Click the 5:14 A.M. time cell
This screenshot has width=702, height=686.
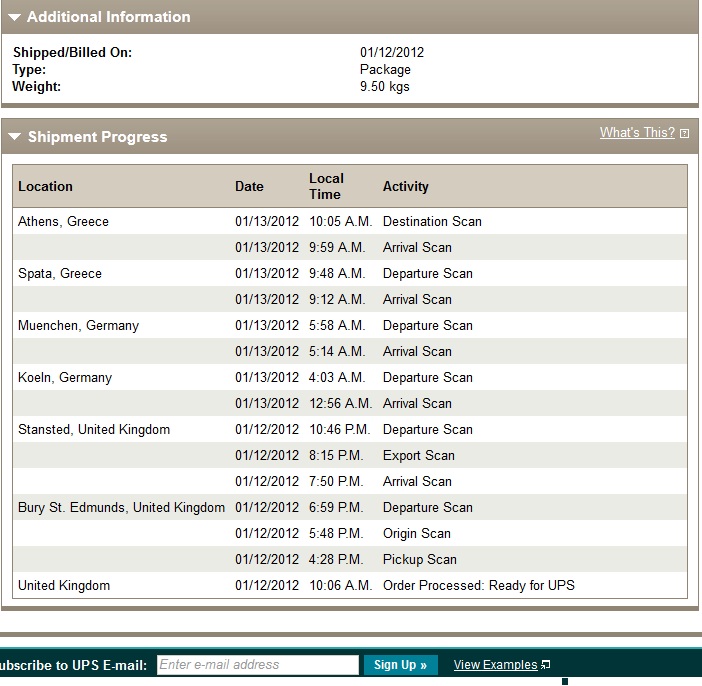(337, 351)
